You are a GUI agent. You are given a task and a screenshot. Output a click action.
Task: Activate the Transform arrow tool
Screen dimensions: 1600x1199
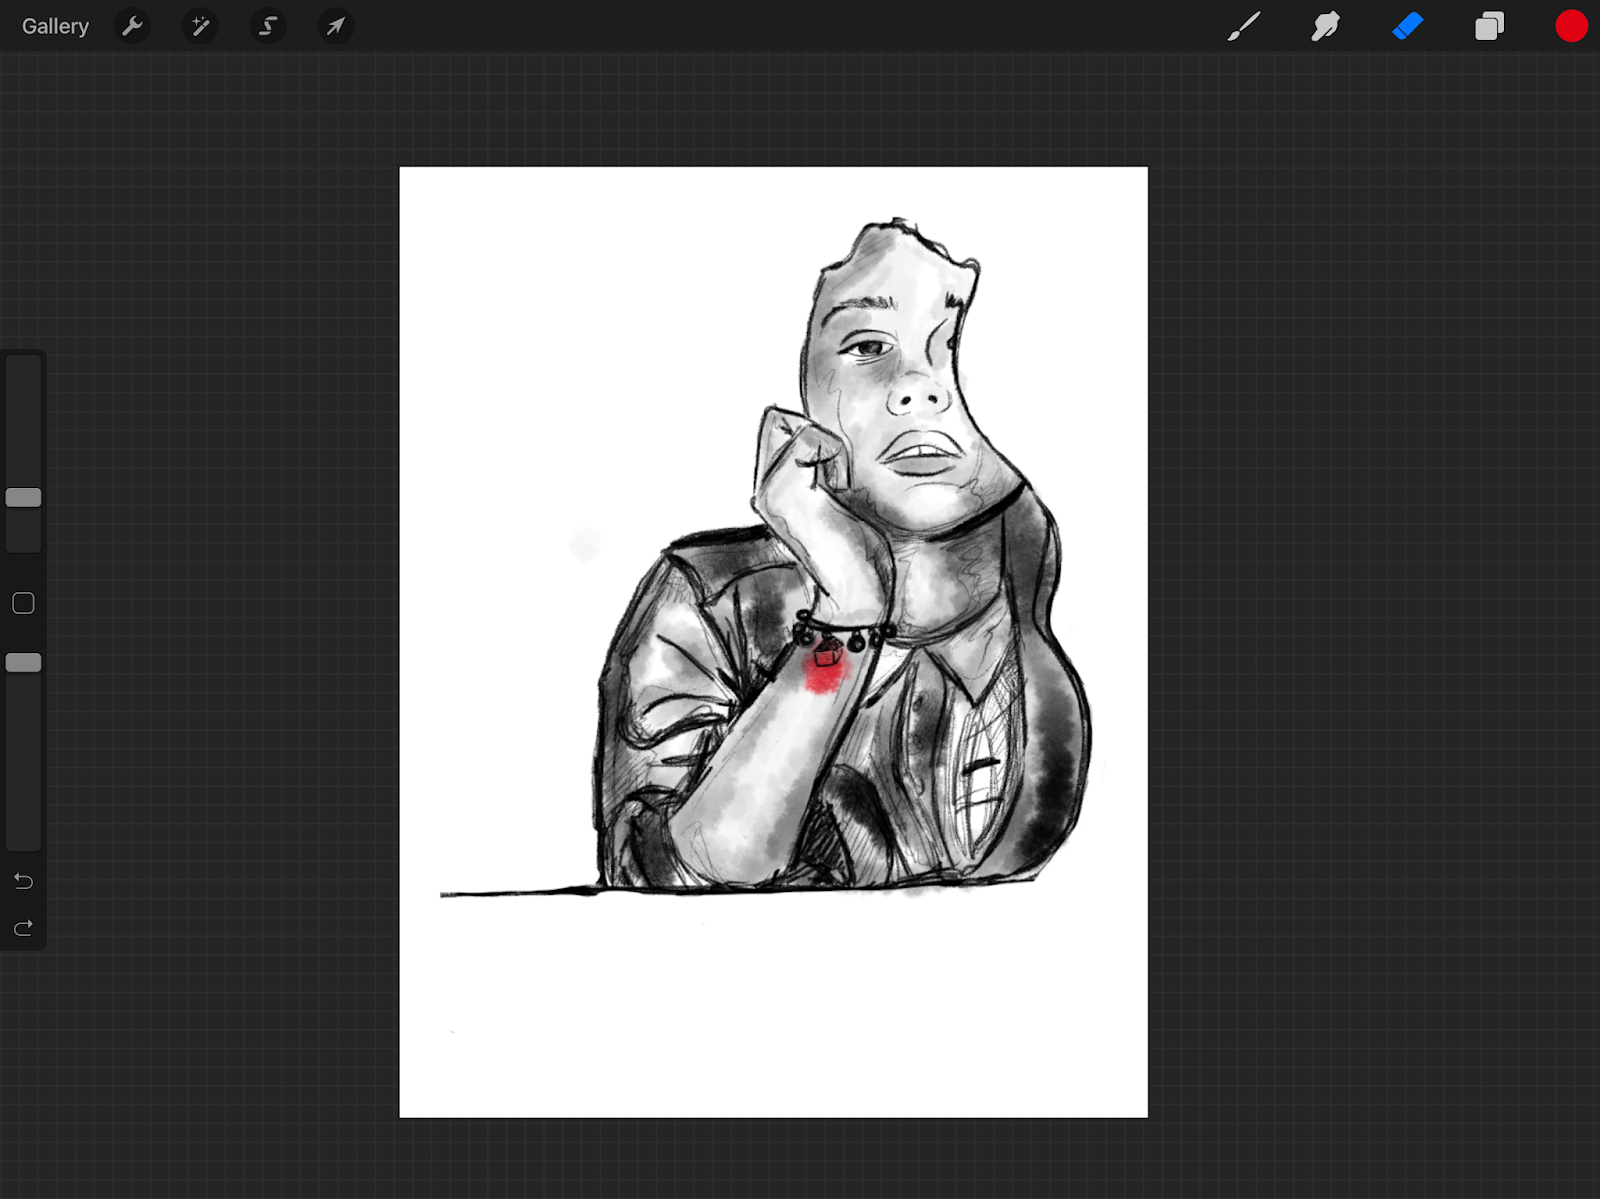pyautogui.click(x=336, y=26)
